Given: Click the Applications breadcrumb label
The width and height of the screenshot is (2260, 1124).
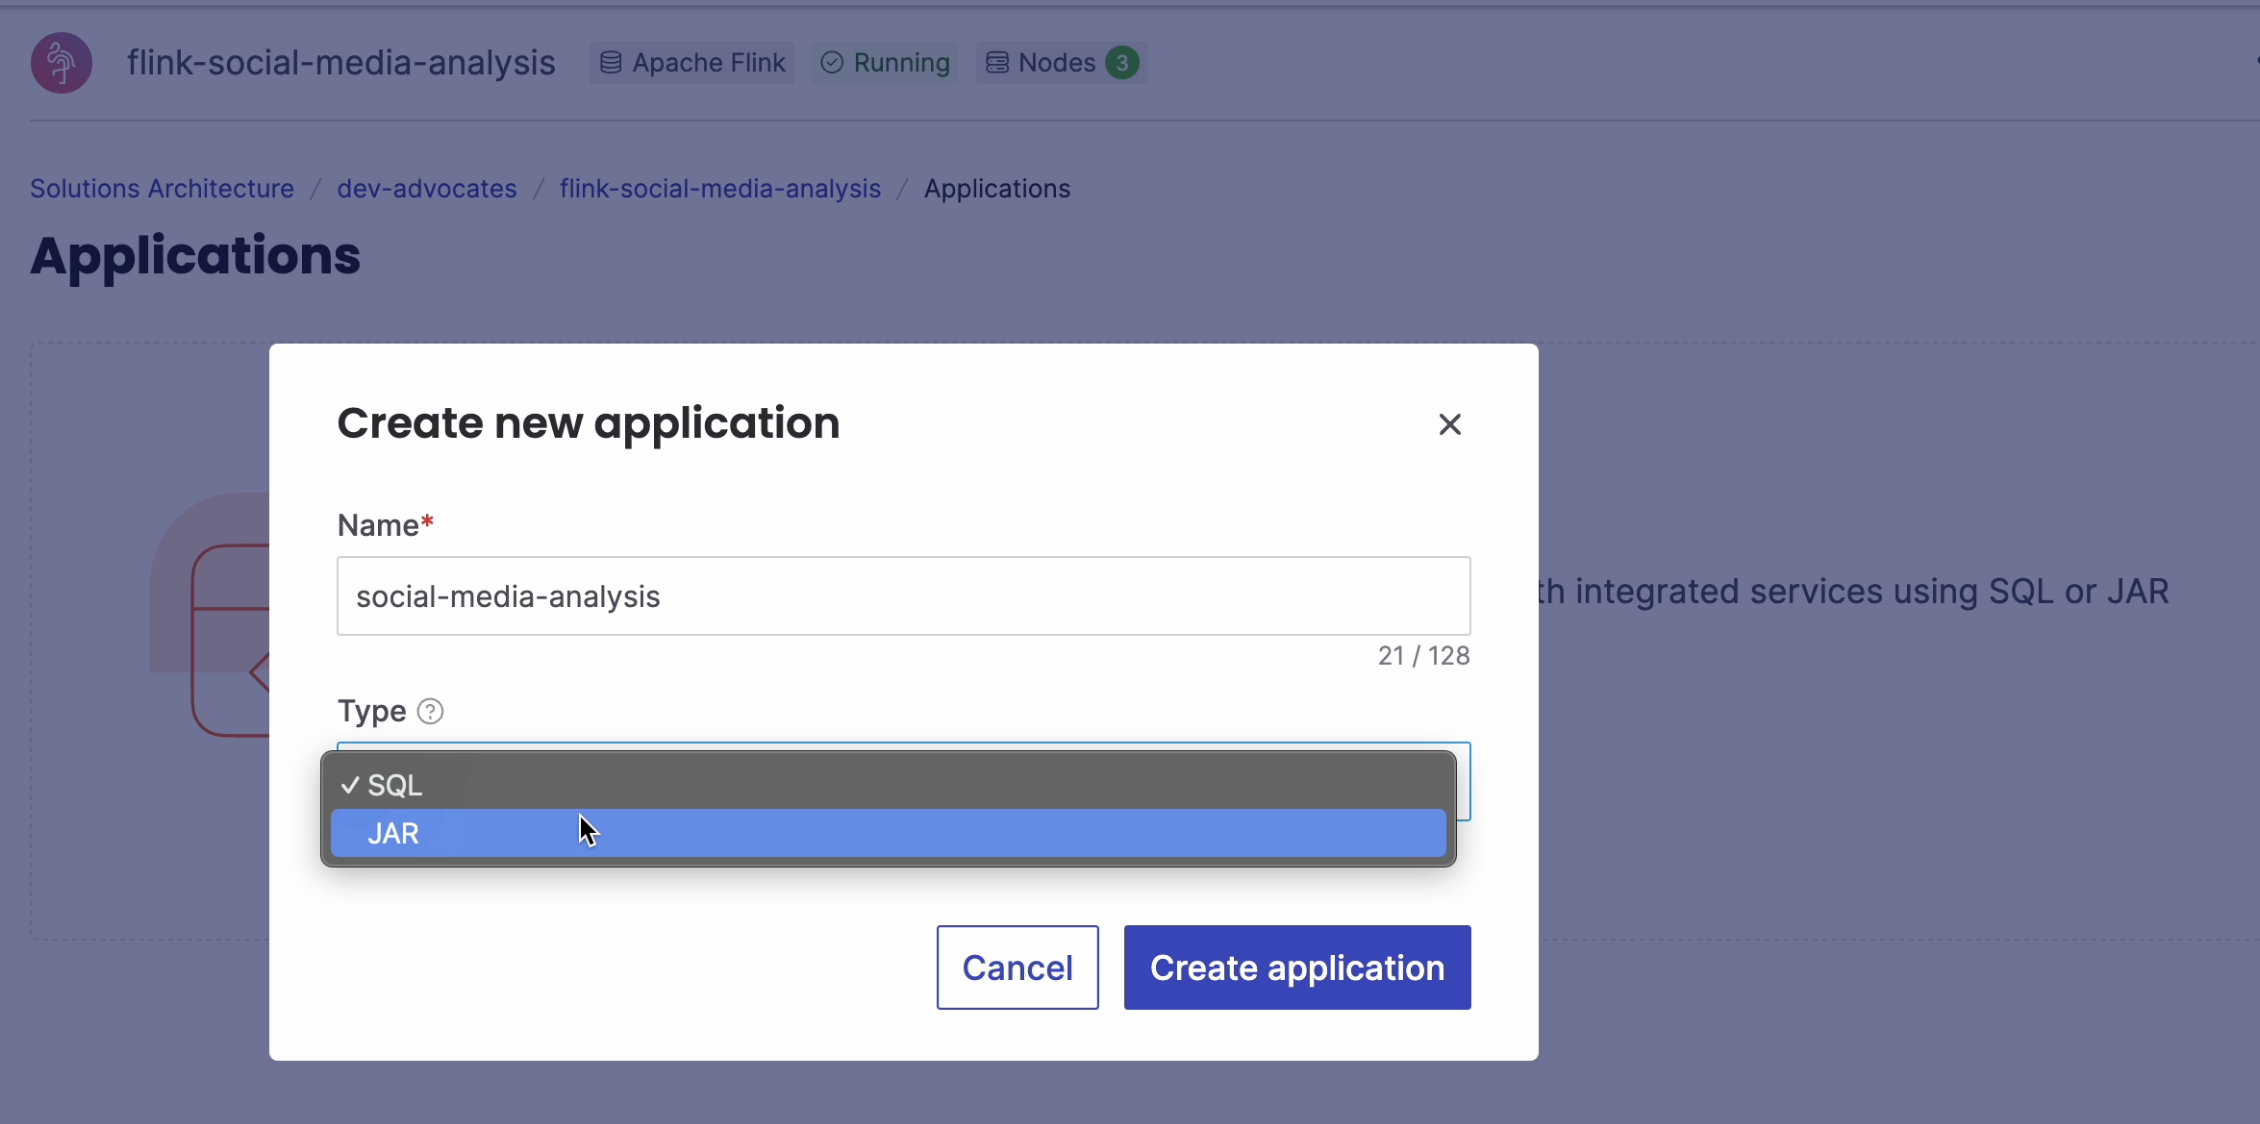Looking at the screenshot, I should [997, 188].
